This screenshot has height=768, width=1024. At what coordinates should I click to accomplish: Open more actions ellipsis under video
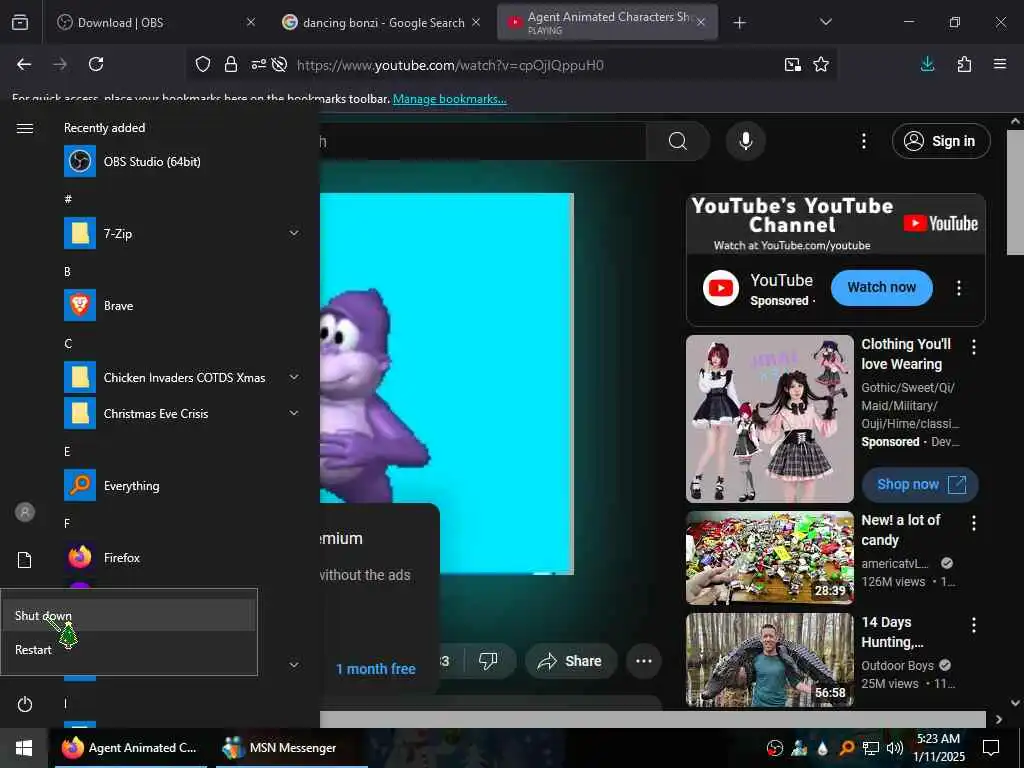[644, 661]
